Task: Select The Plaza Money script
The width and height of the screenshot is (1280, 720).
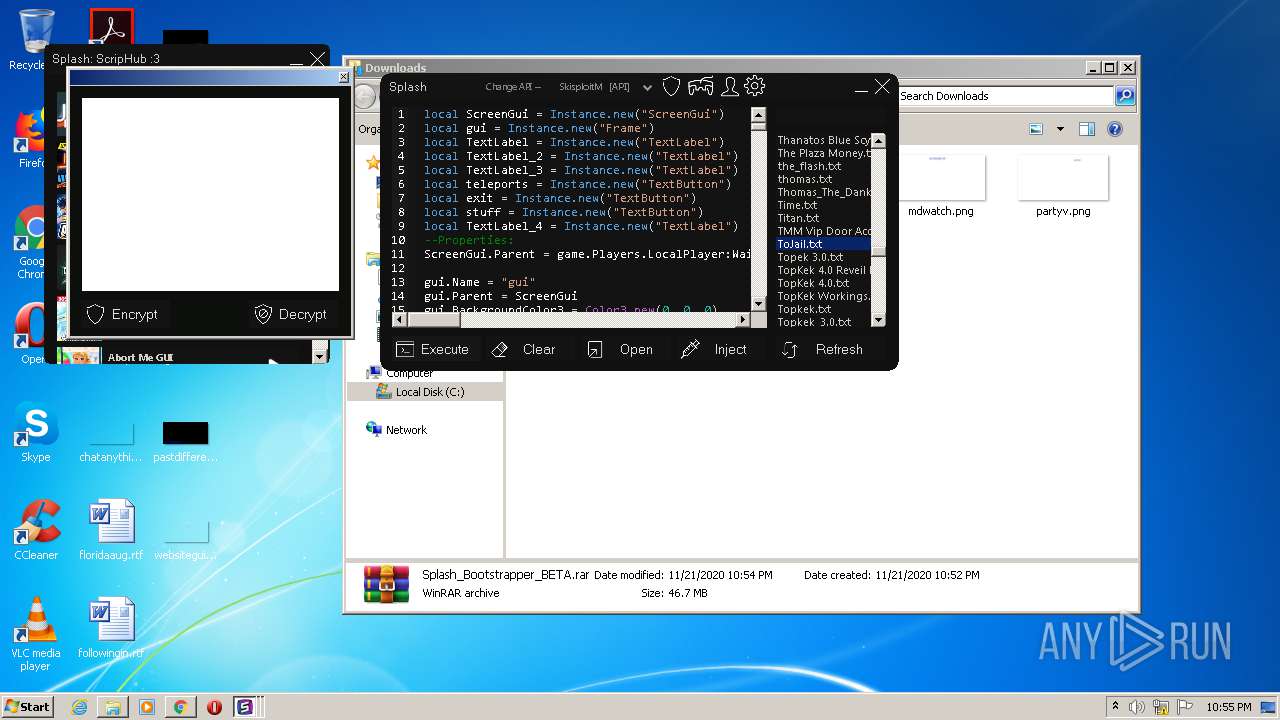Action: [823, 153]
